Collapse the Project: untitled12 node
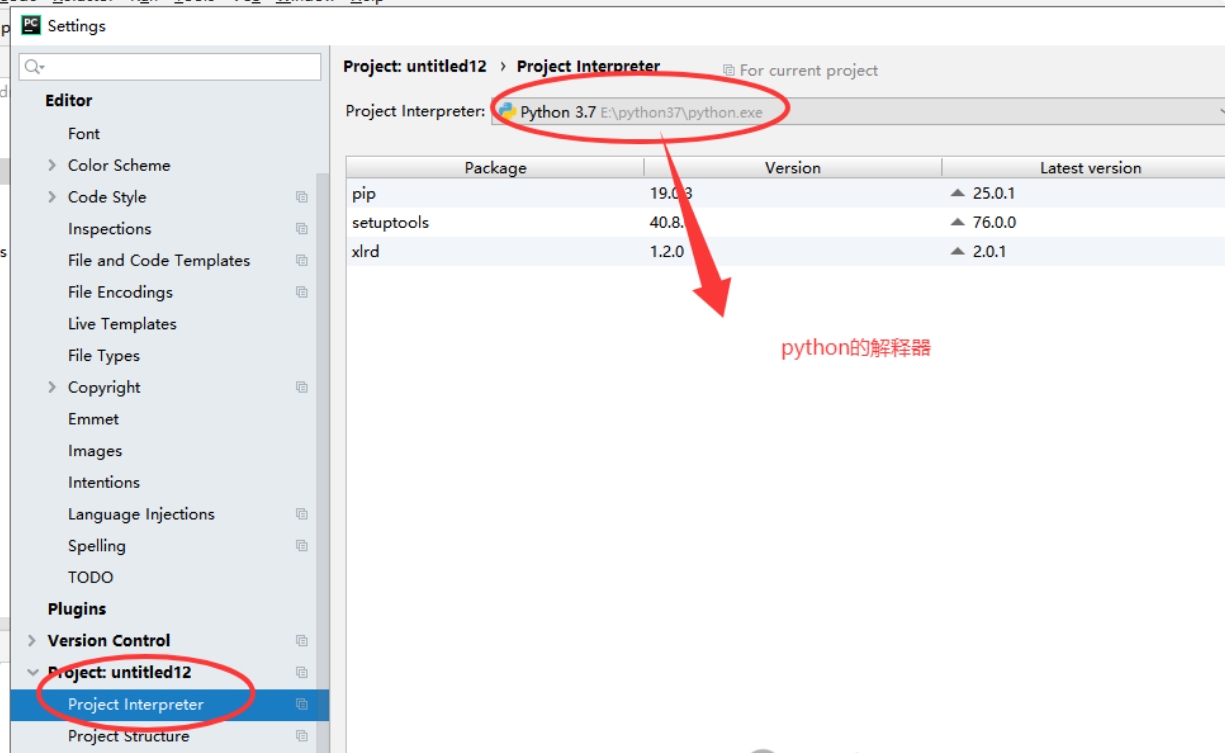This screenshot has height=753, width=1225. [32, 672]
